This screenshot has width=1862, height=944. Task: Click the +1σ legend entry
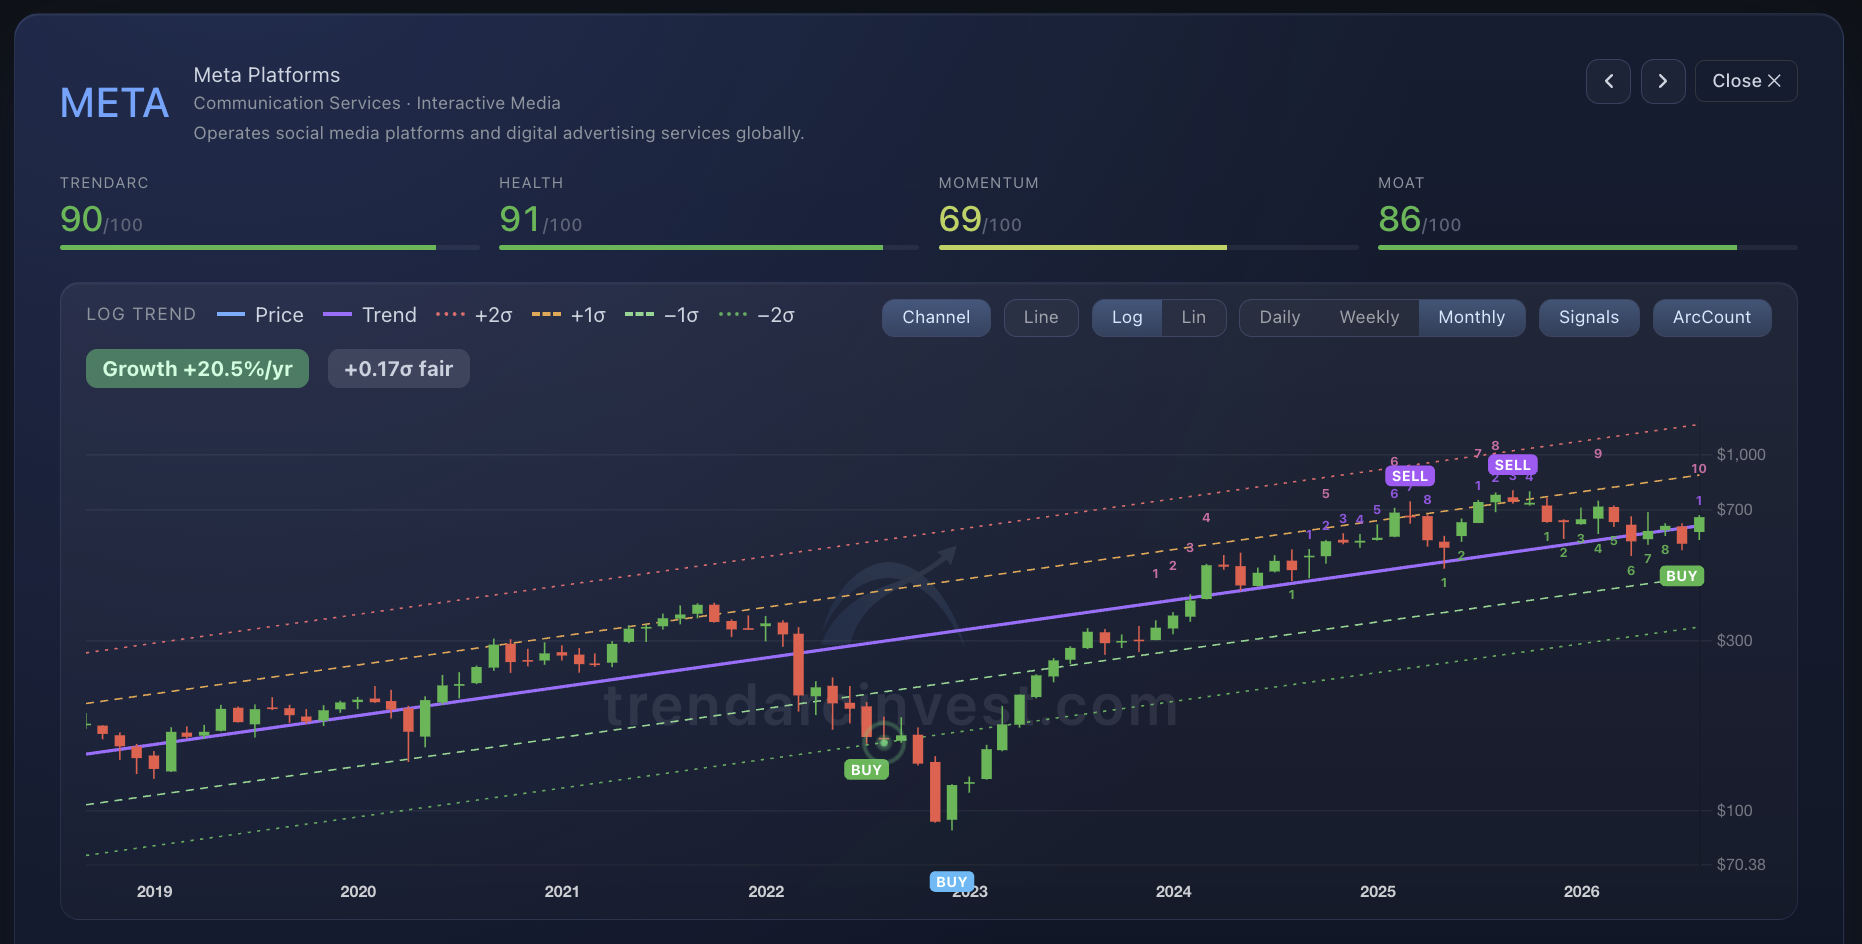(569, 315)
